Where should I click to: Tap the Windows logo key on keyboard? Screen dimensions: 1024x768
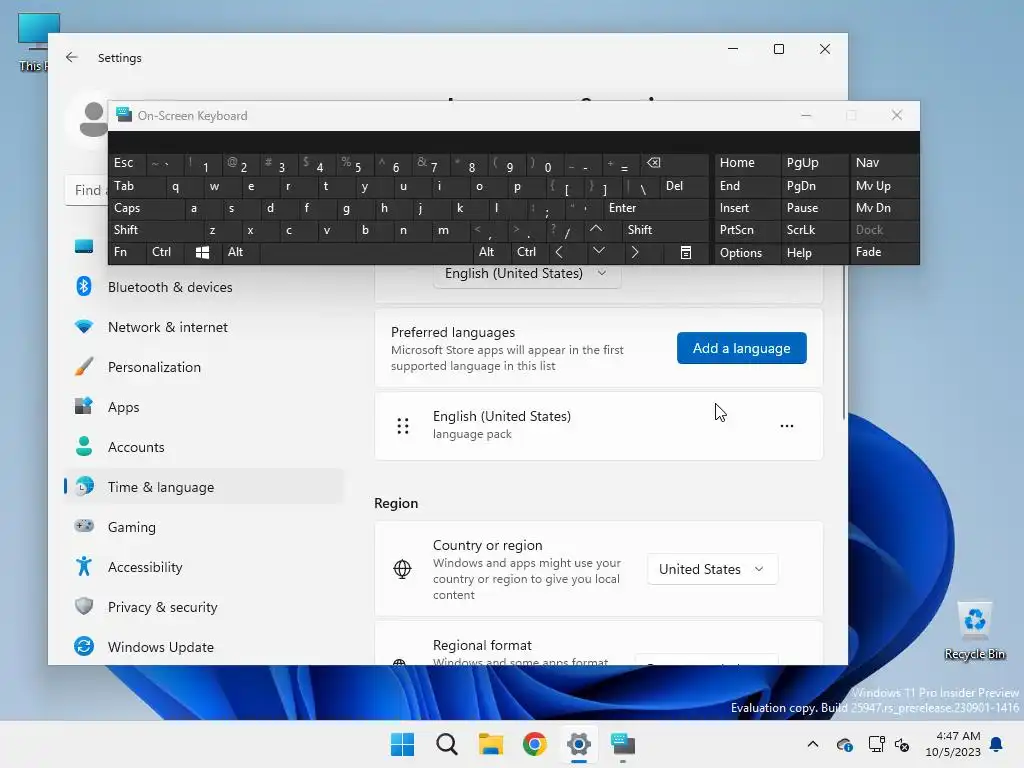coord(202,252)
